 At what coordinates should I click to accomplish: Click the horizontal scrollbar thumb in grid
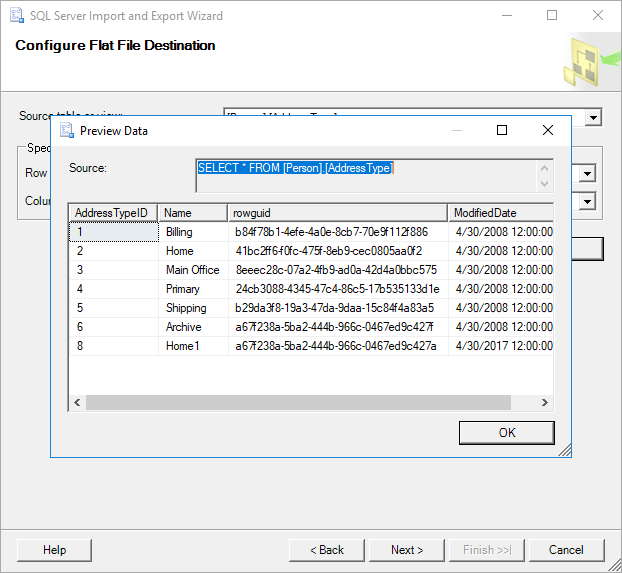[x=298, y=403]
